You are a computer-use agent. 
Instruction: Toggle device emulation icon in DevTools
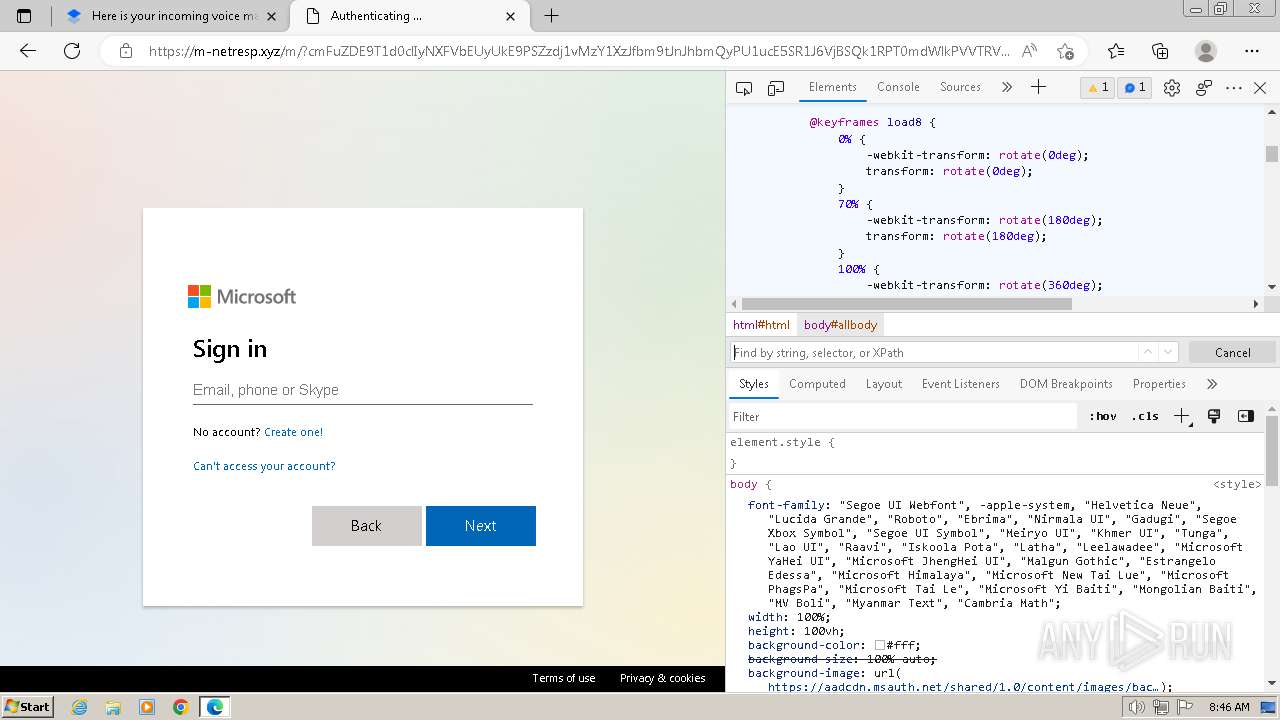tap(776, 88)
